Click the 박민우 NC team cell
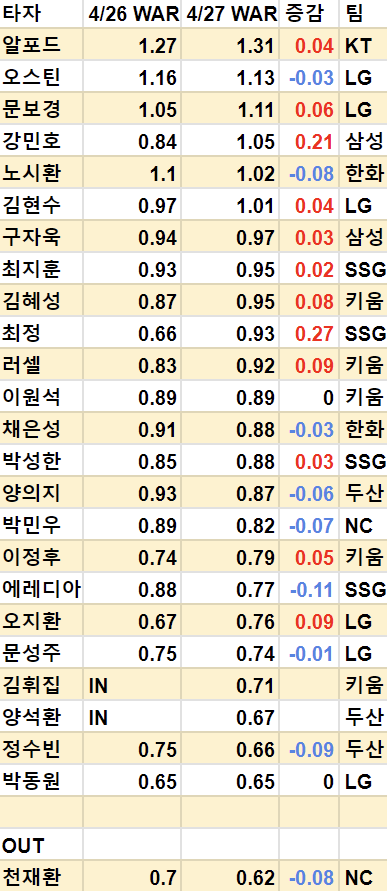This screenshot has width=387, height=891. (363, 525)
